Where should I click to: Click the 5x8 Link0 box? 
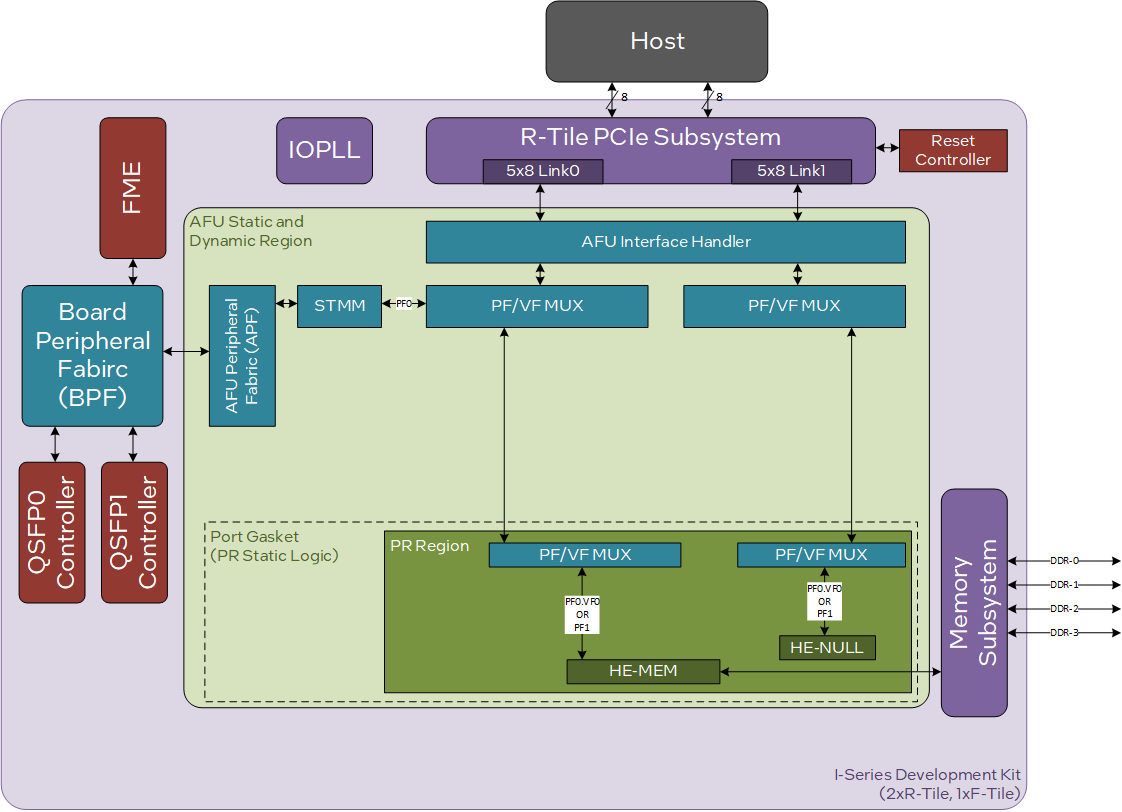543,171
